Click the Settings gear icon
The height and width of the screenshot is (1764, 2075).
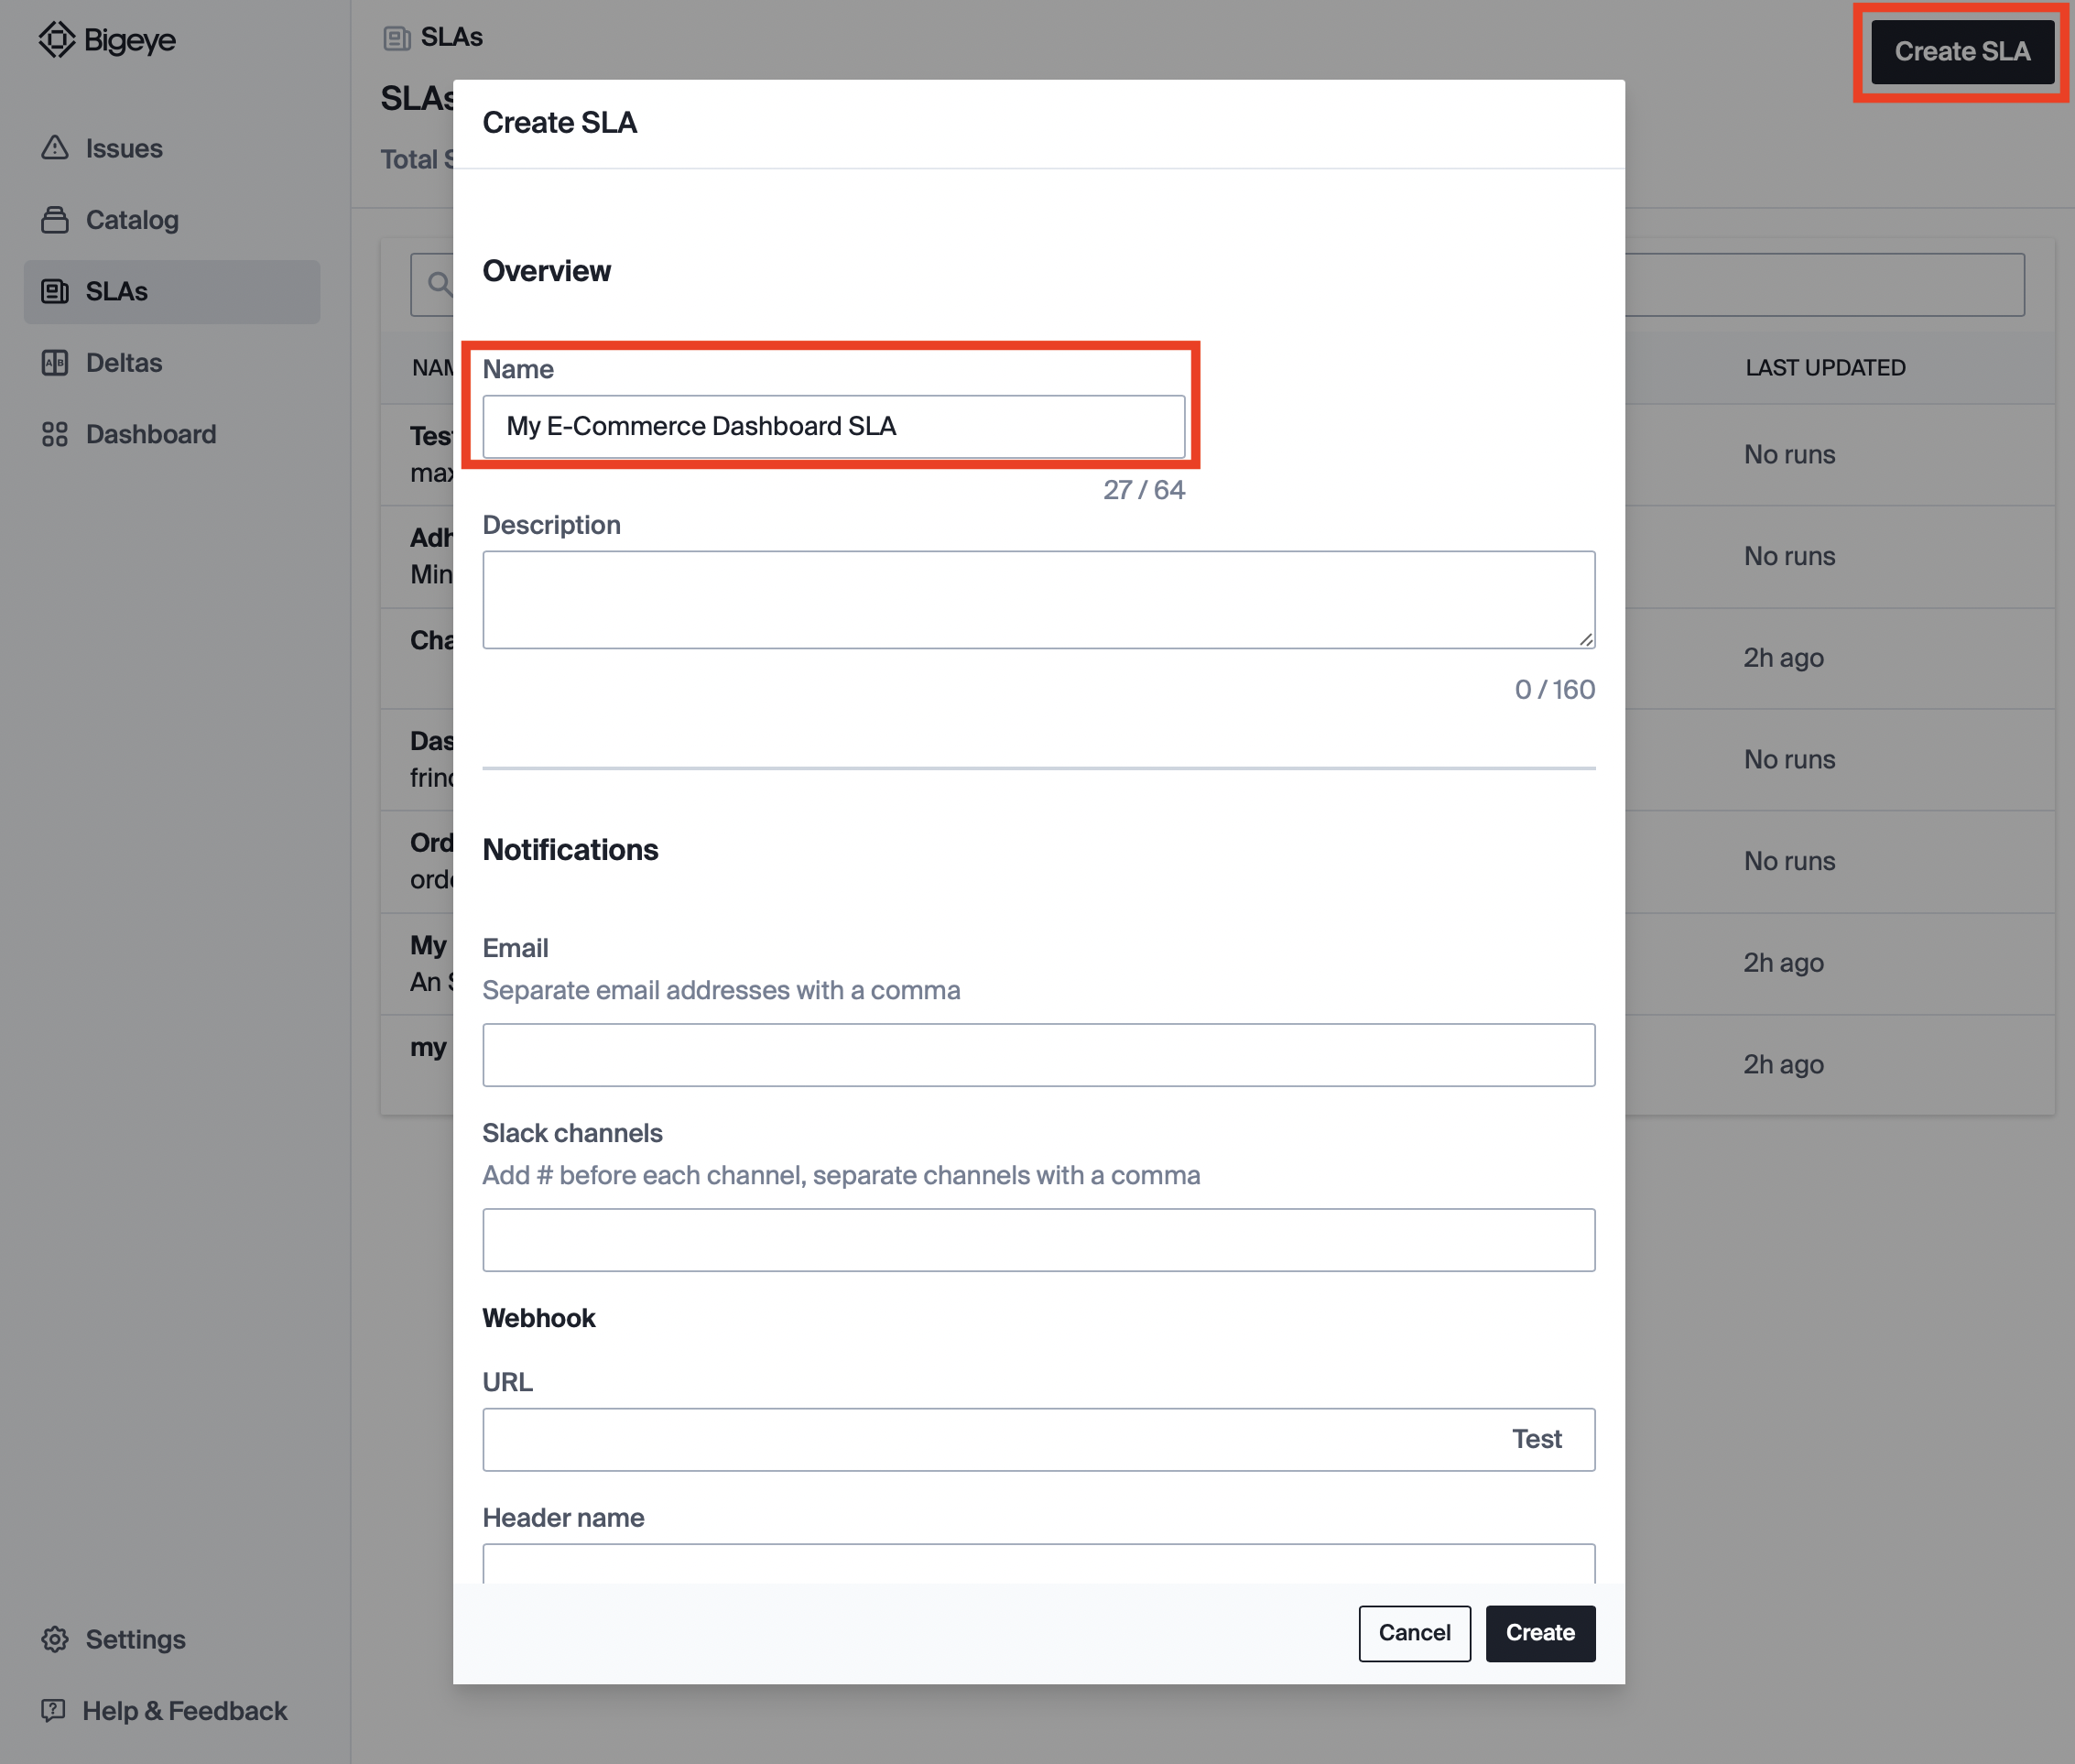[55, 1639]
